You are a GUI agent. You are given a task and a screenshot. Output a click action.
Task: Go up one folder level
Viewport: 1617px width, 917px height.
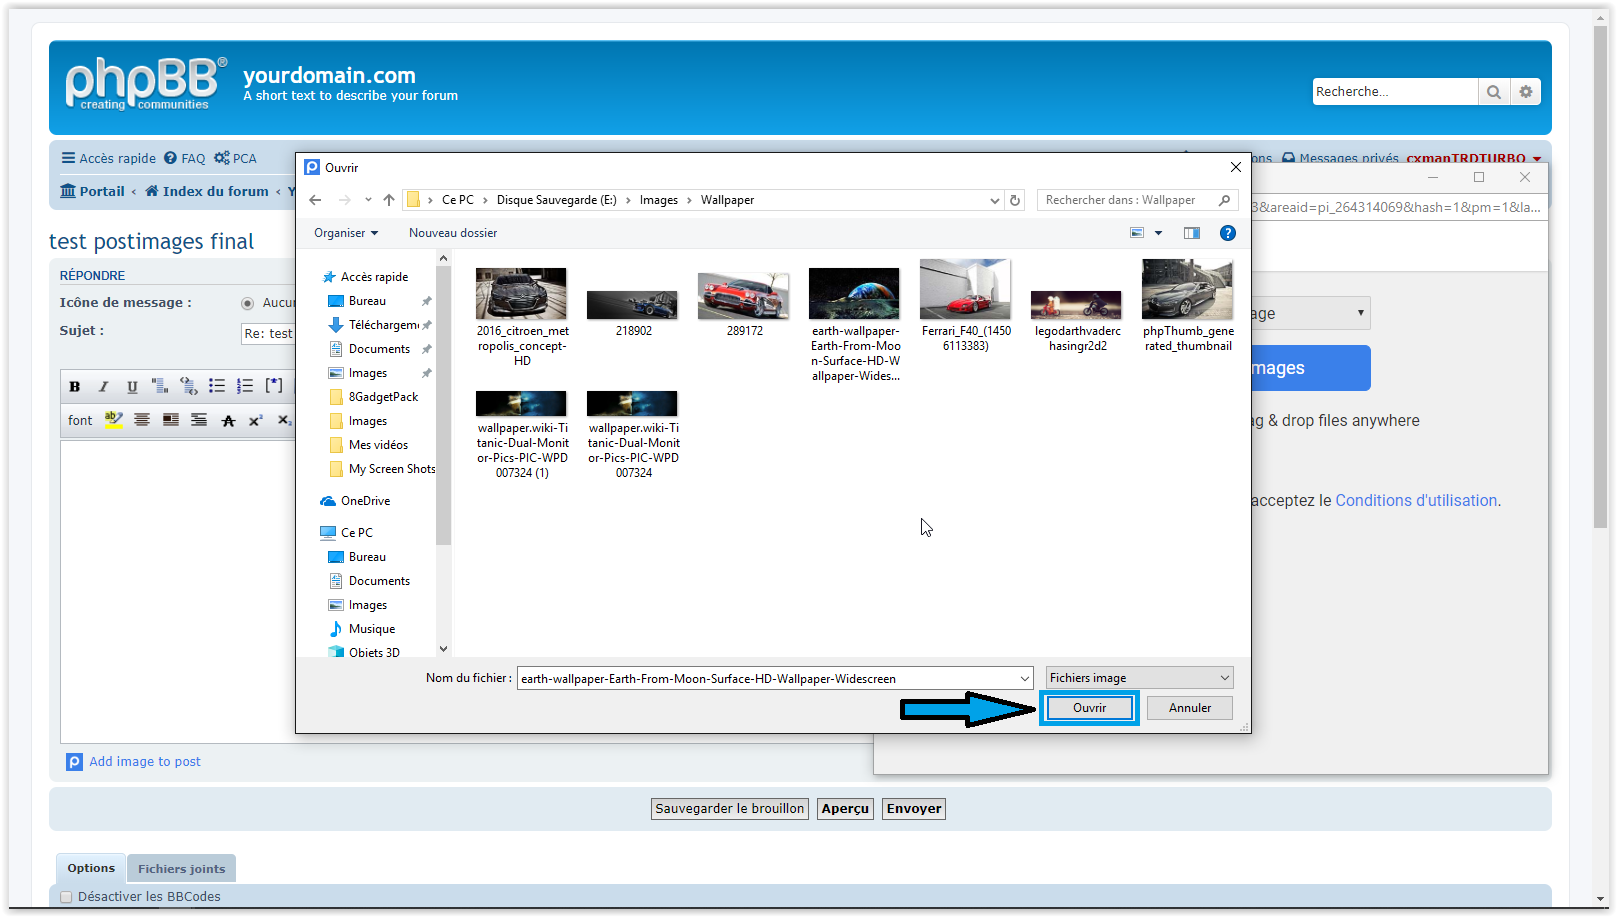coord(389,200)
